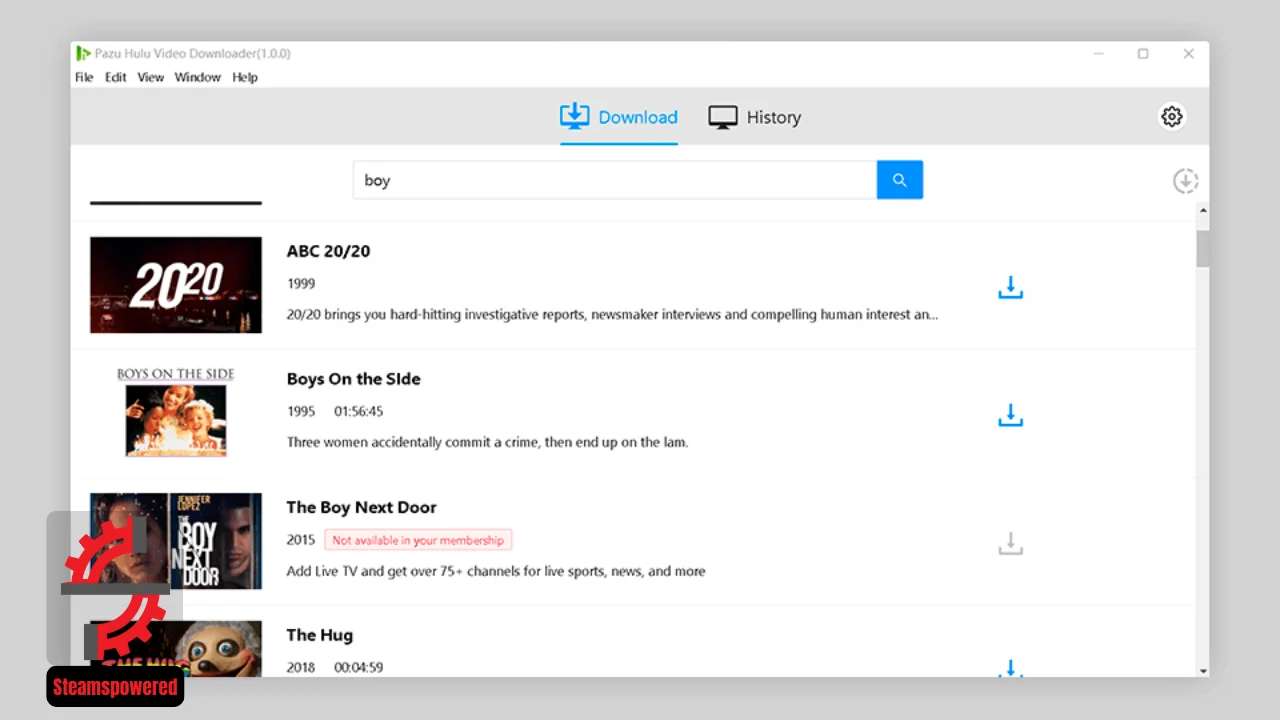Open the settings gear icon
1280x720 pixels.
(x=1172, y=117)
